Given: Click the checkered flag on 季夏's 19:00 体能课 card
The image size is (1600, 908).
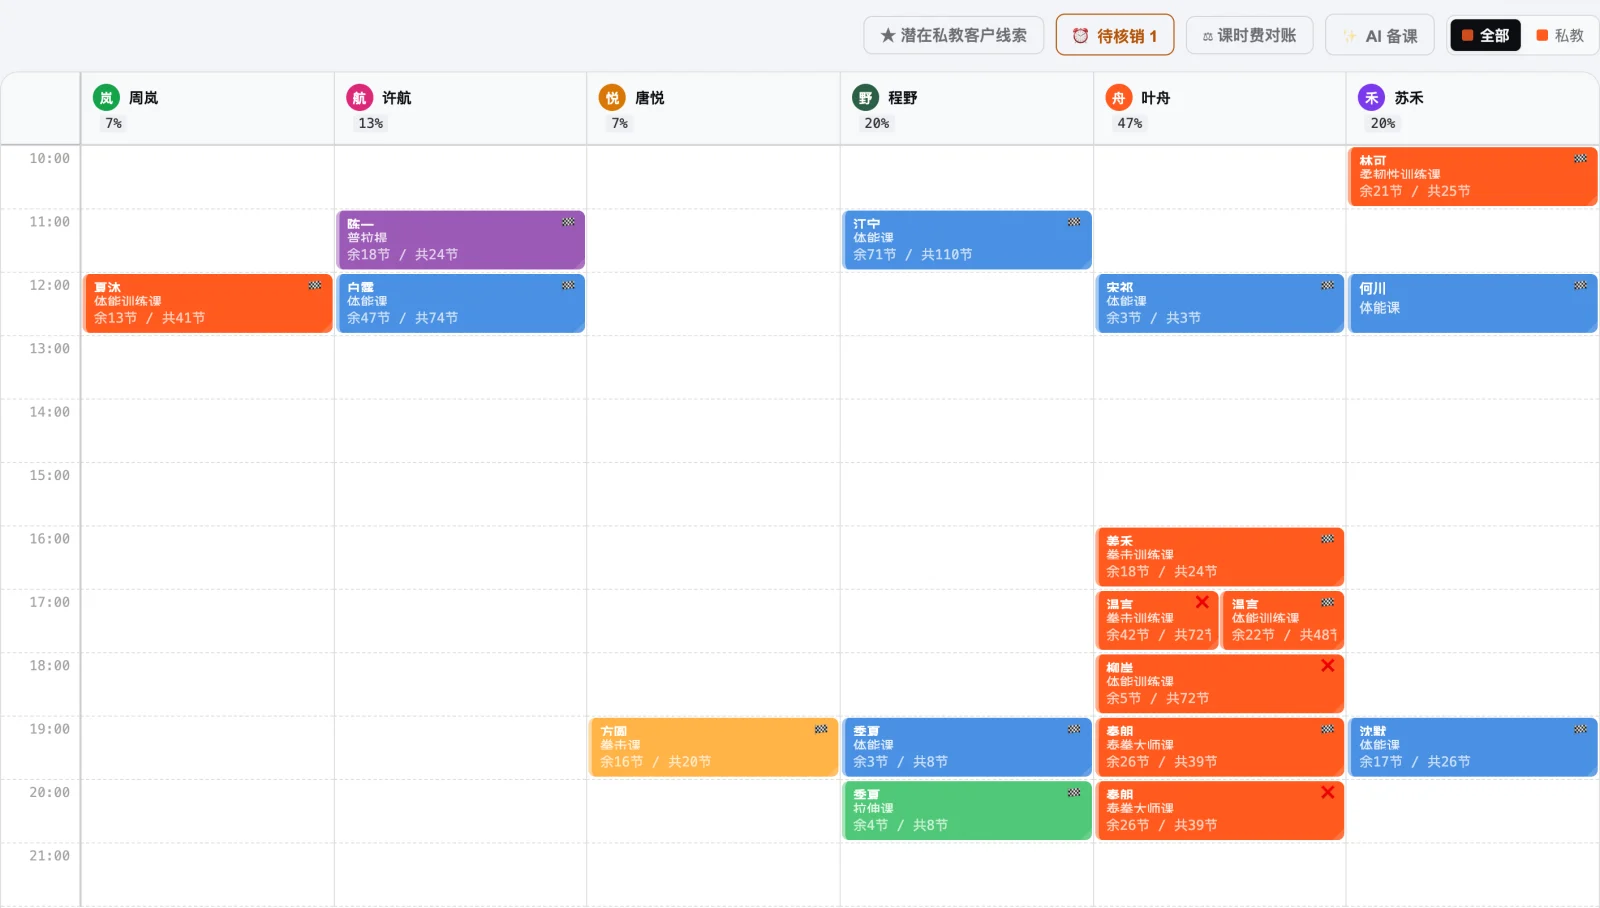Looking at the screenshot, I should (x=1074, y=729).
